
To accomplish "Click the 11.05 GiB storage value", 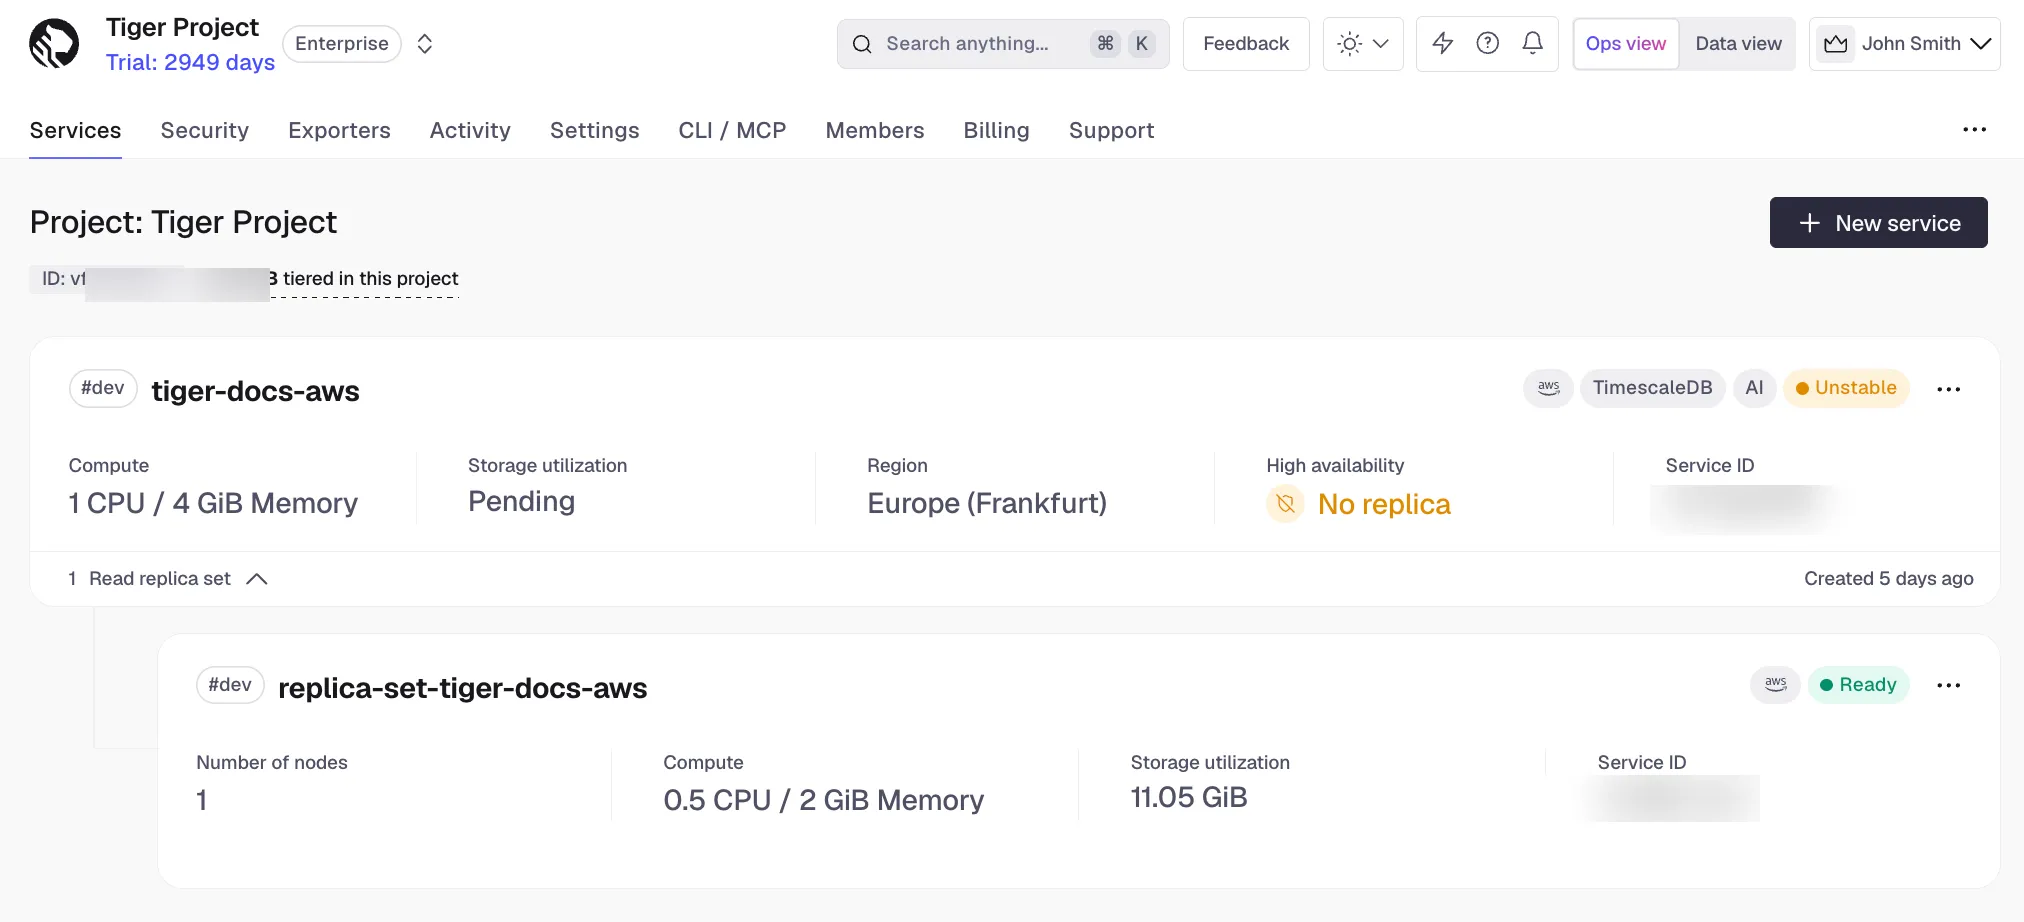I will tap(1189, 798).
